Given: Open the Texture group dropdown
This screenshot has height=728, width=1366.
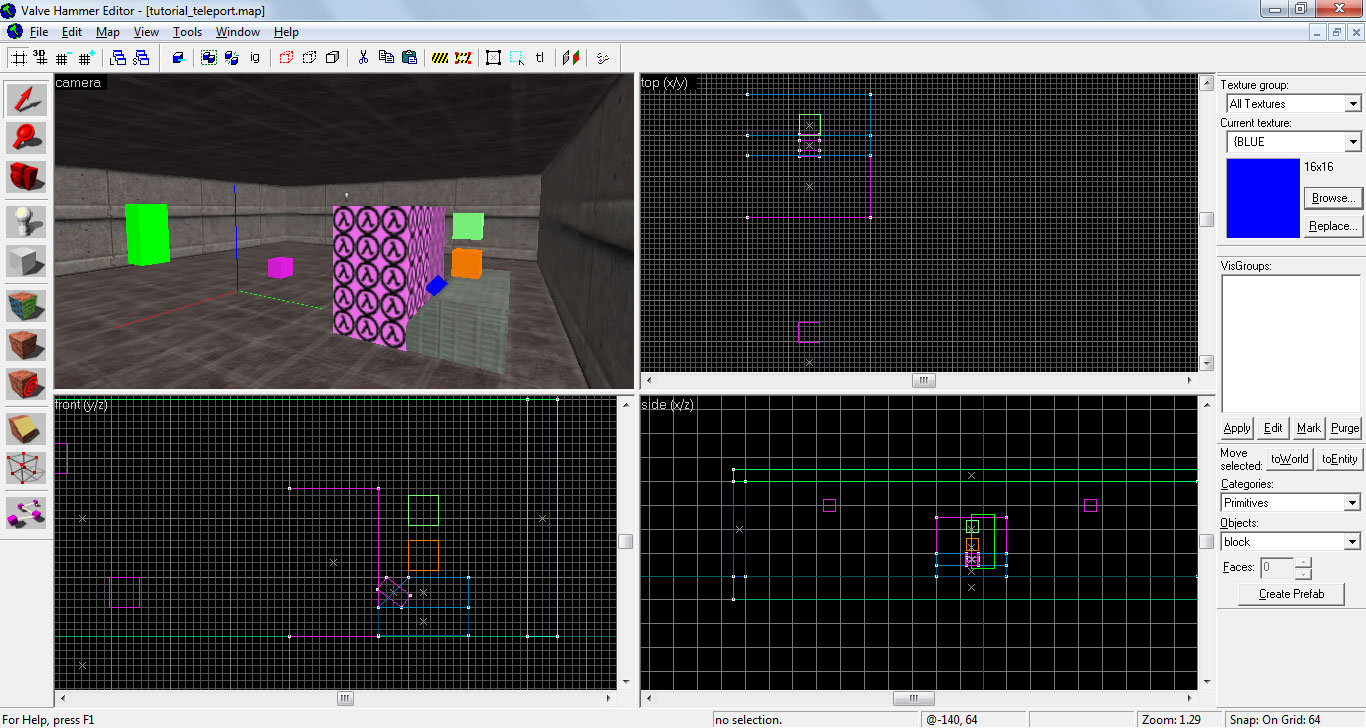Looking at the screenshot, I should (x=1293, y=104).
